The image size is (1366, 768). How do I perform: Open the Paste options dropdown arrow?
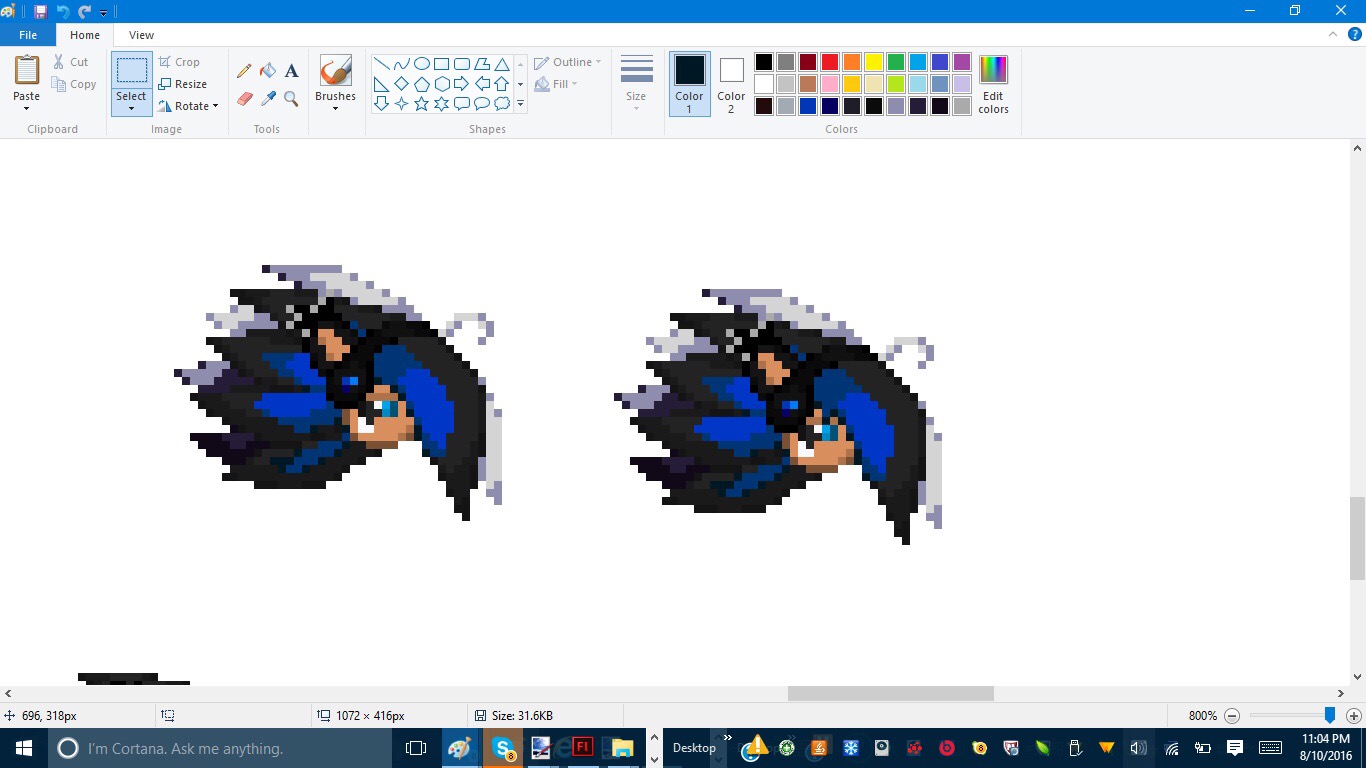27,108
